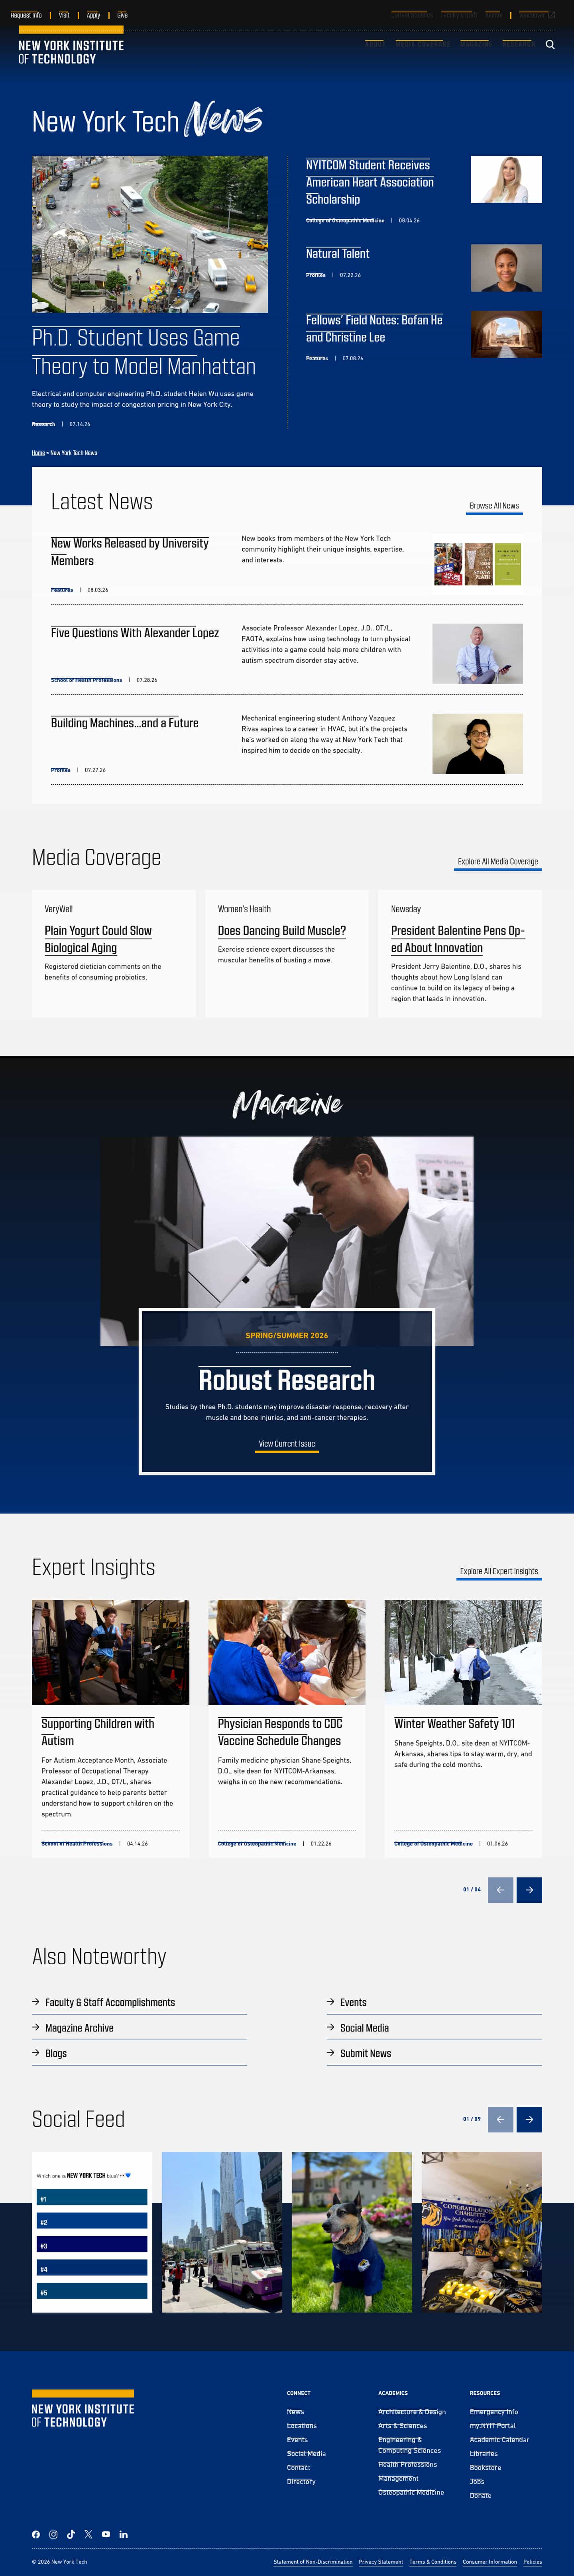574x2576 pixels.
Task: Click Request Info in top bar
Action: tap(26, 15)
